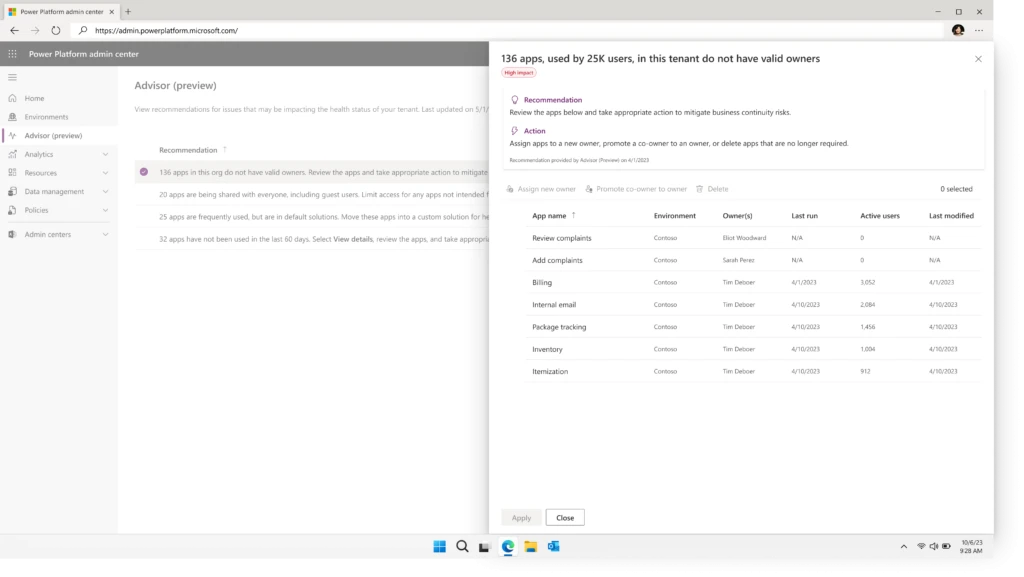The height and width of the screenshot is (577, 1024).
Task: Refresh the page with the reload icon
Action: (x=54, y=30)
